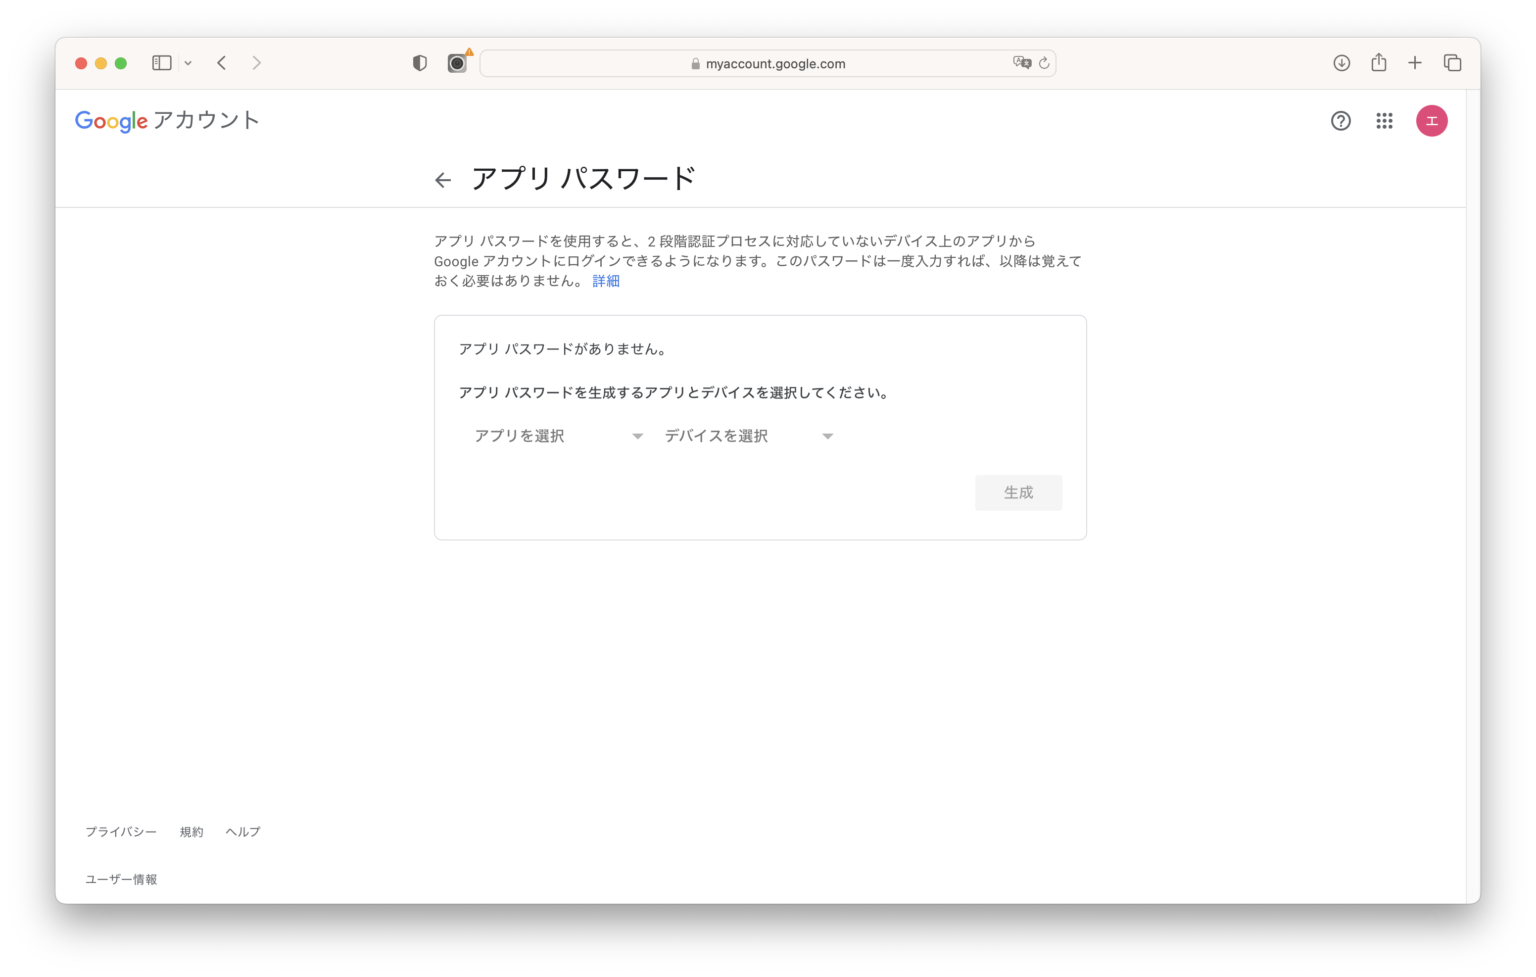The height and width of the screenshot is (977, 1536).
Task: Open the 詳細 link
Action: [x=606, y=281]
